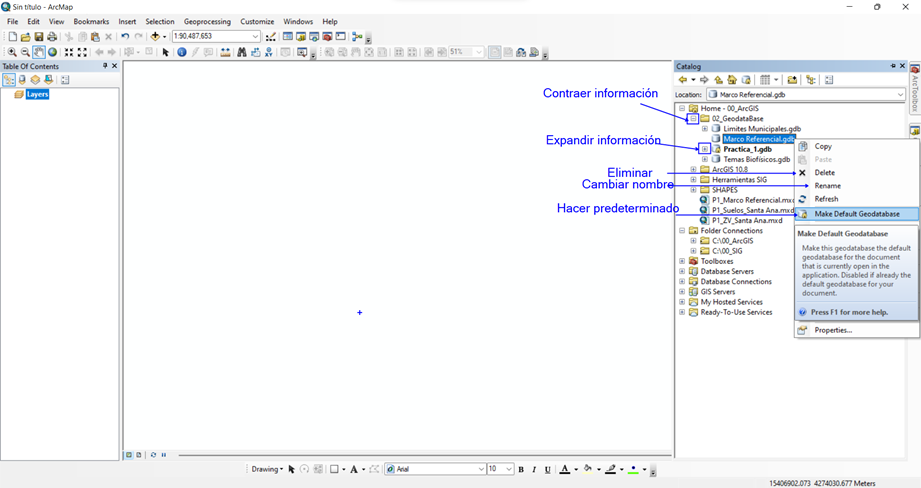Open the Editor toolbar icon next to scale box
Screen dimensions: 921x488
pos(270,36)
